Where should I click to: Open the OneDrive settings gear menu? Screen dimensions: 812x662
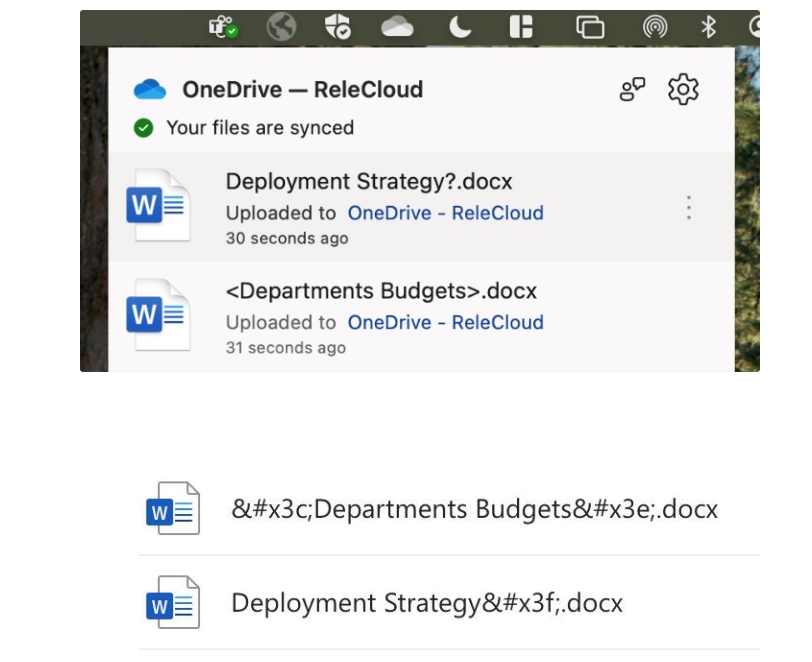point(683,90)
